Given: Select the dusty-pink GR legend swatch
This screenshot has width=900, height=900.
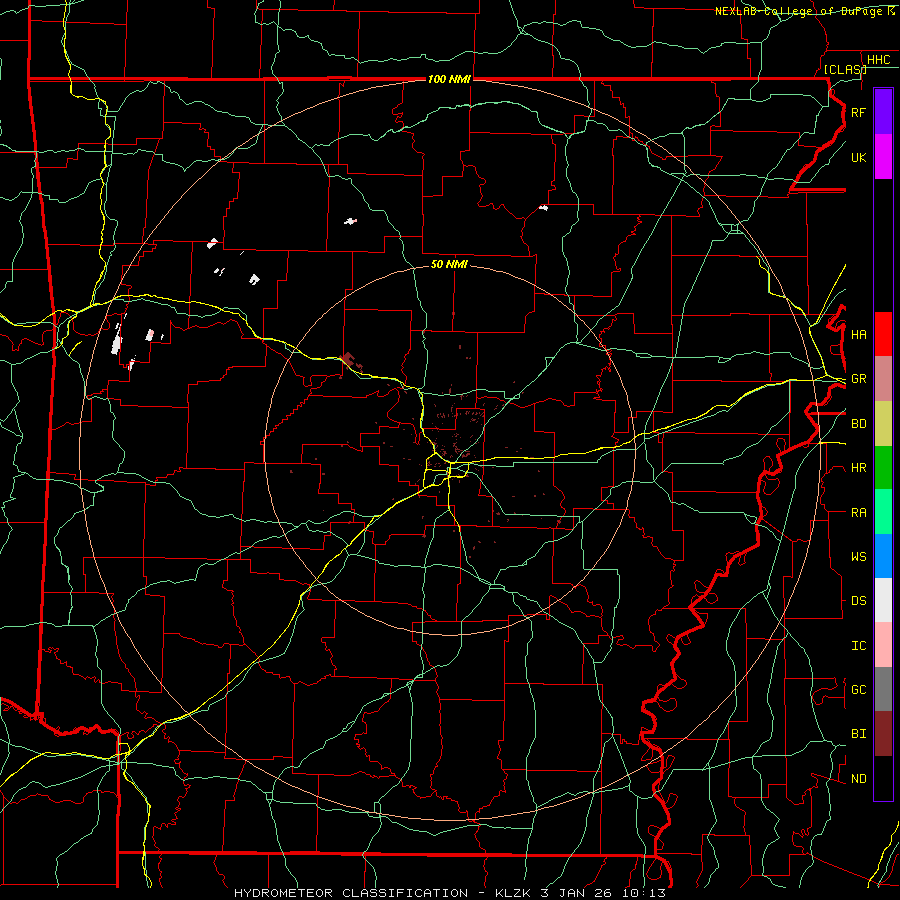Looking at the screenshot, I should tap(883, 378).
